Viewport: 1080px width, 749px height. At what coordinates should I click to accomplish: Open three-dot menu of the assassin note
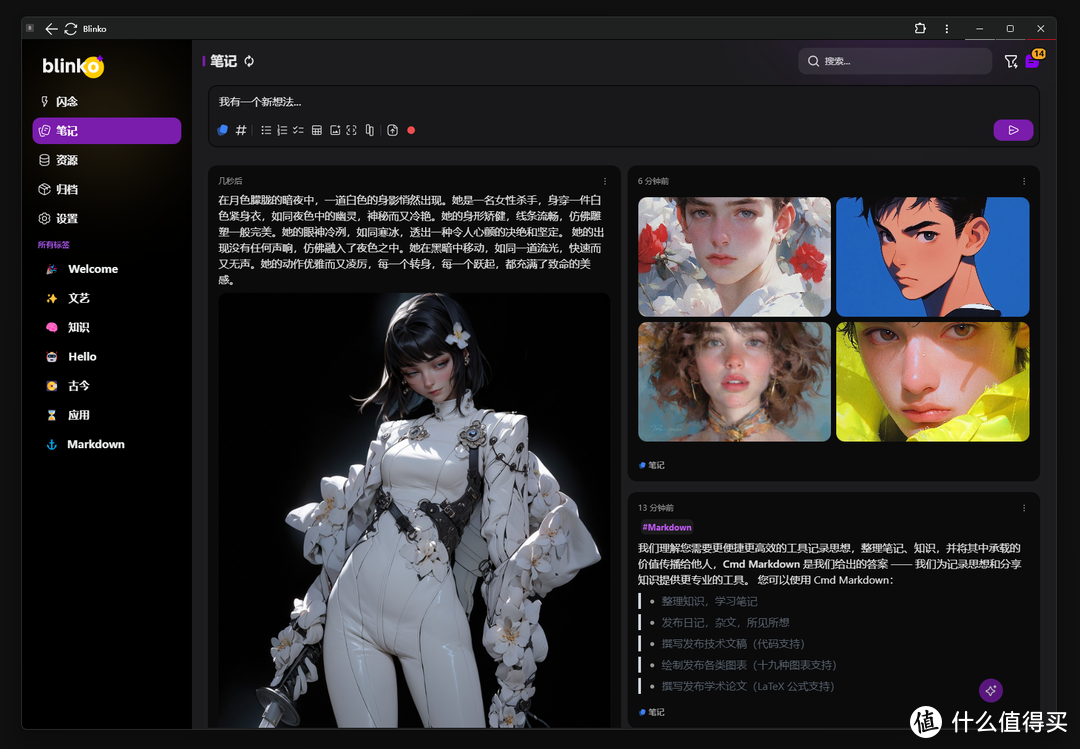click(605, 181)
